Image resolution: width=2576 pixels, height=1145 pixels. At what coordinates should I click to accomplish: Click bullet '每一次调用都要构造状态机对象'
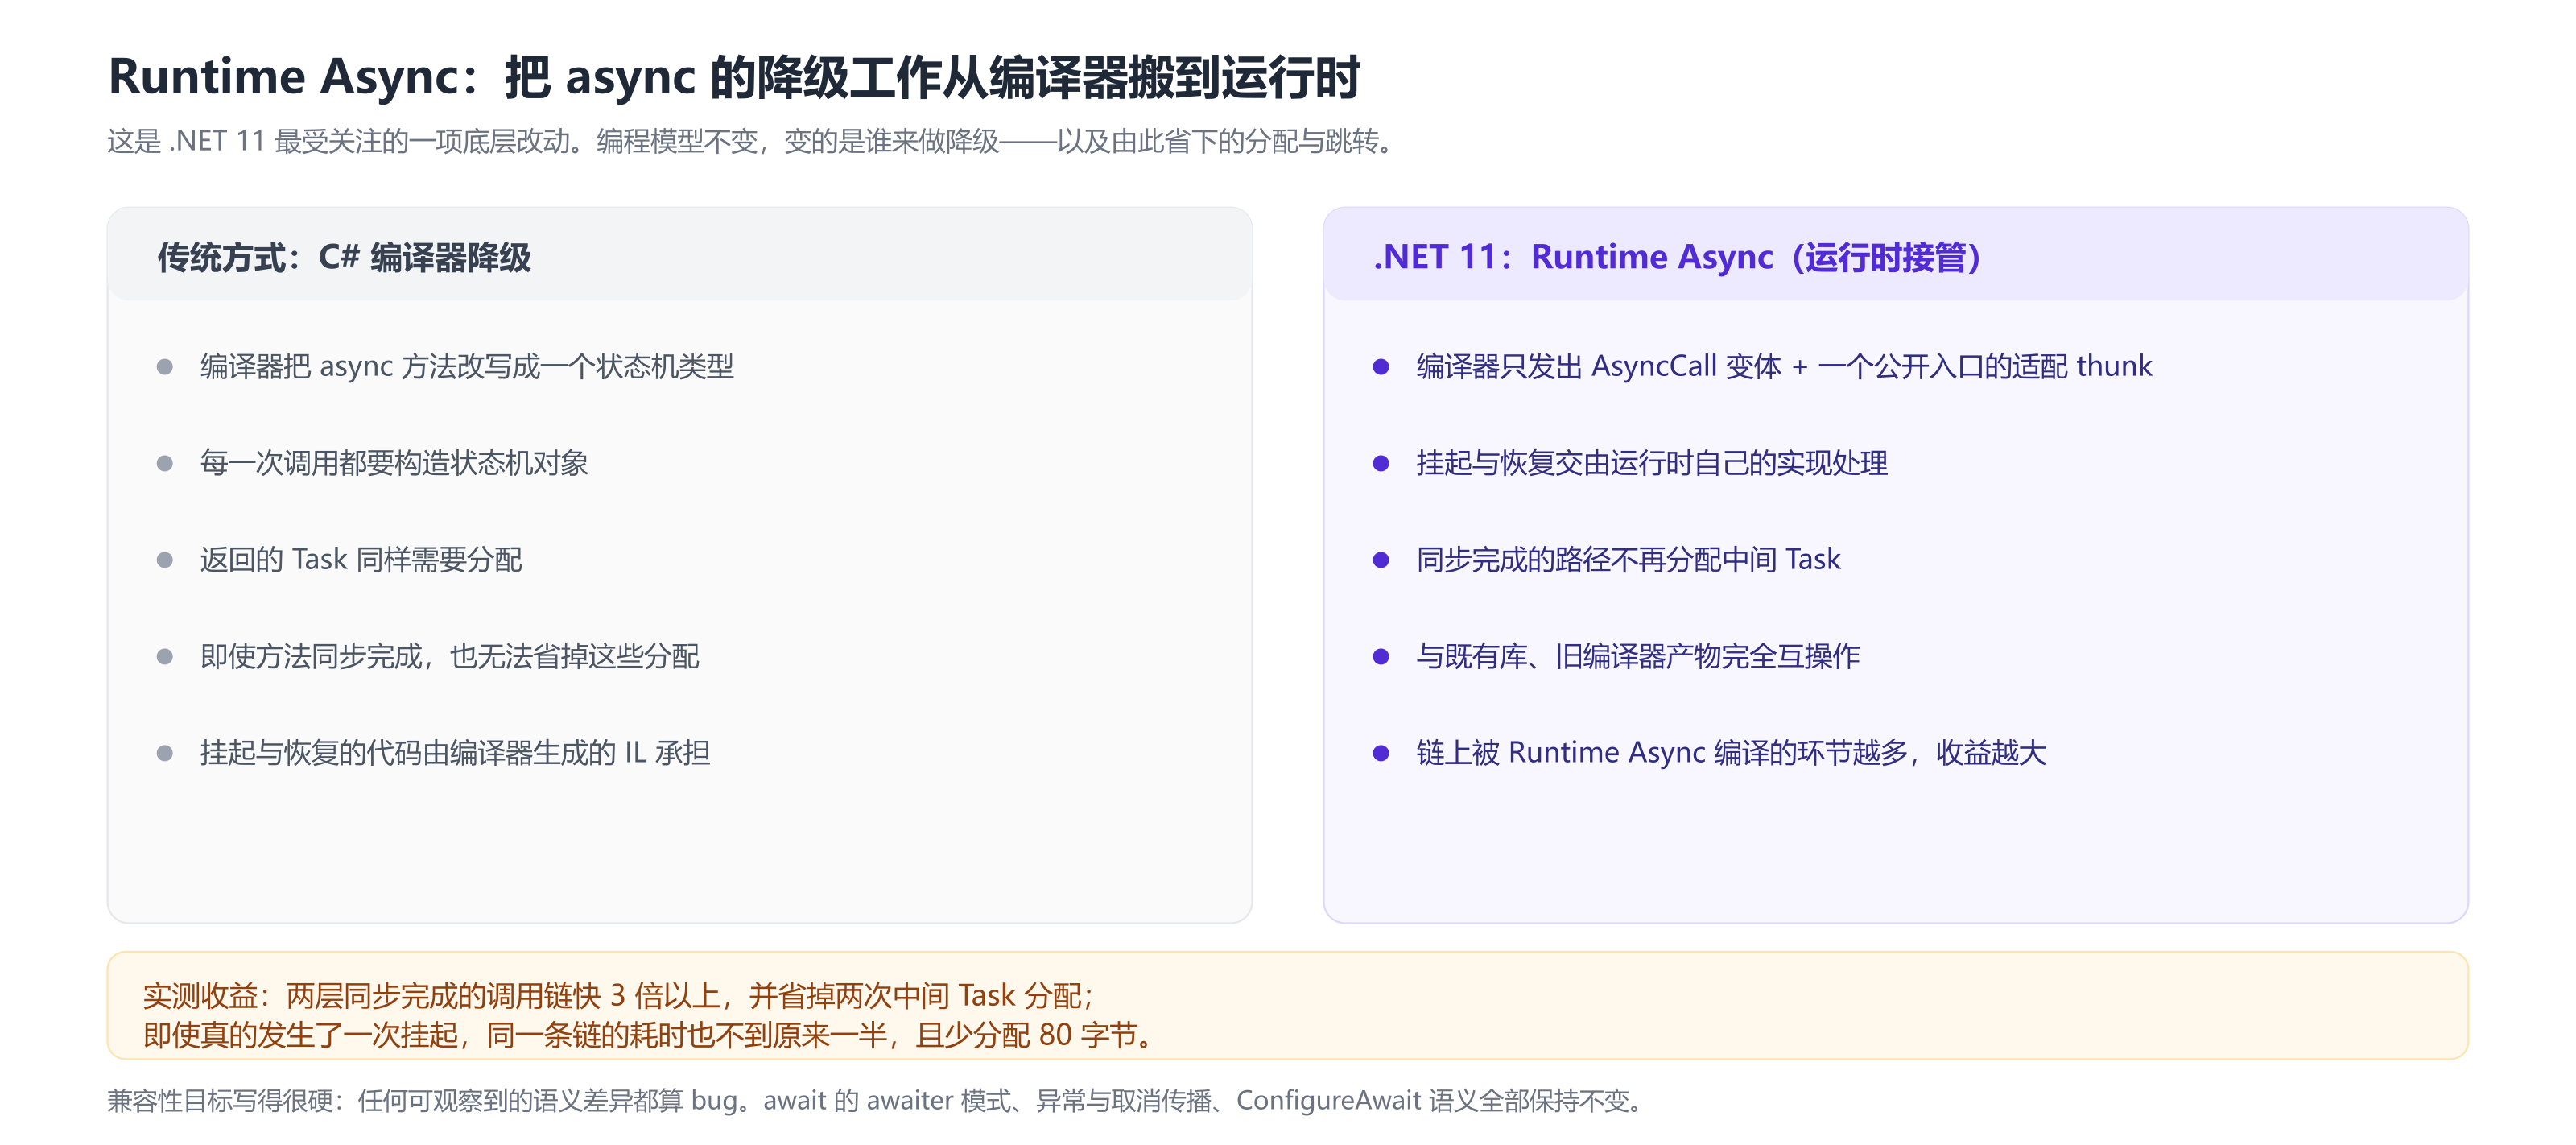(x=394, y=463)
